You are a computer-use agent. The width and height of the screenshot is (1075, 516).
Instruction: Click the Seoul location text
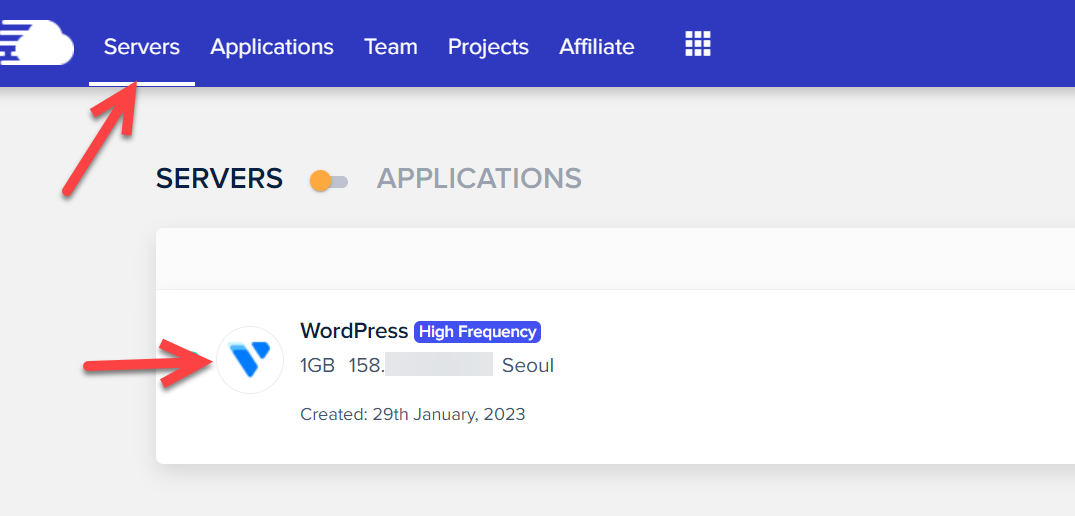tap(528, 366)
